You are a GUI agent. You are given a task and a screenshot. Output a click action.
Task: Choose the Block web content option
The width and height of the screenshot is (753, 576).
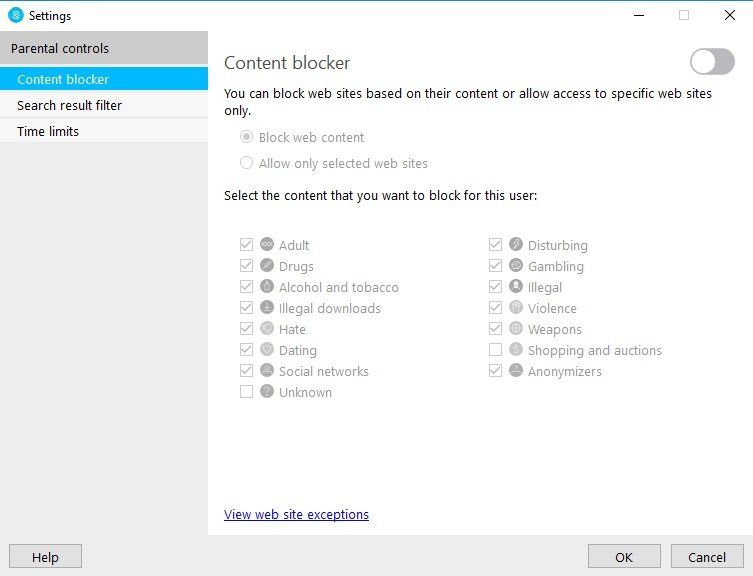[x=246, y=137]
